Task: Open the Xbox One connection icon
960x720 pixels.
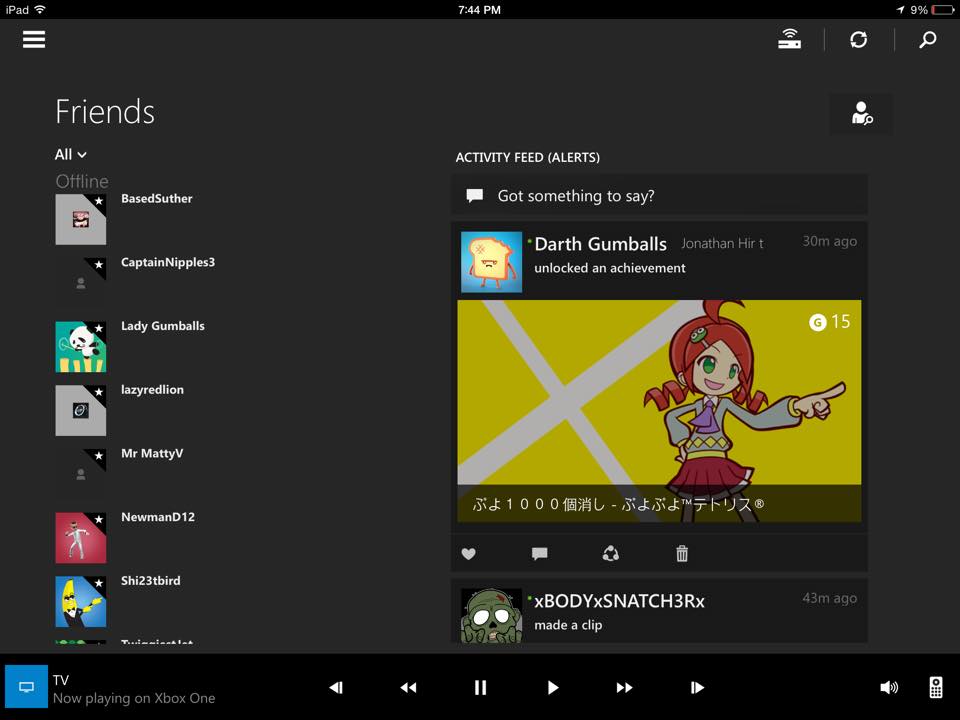Action: pos(789,38)
